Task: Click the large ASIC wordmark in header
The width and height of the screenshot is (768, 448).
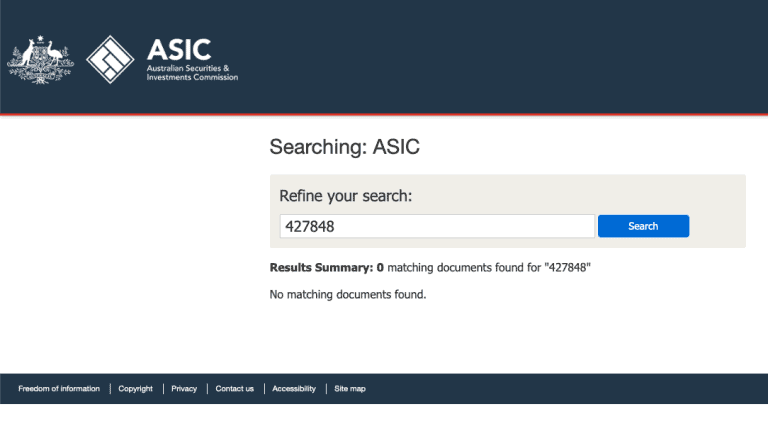Action: coord(179,50)
